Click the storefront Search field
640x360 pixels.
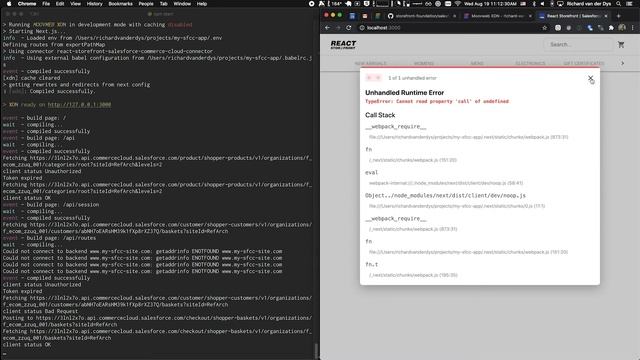coord(578,44)
